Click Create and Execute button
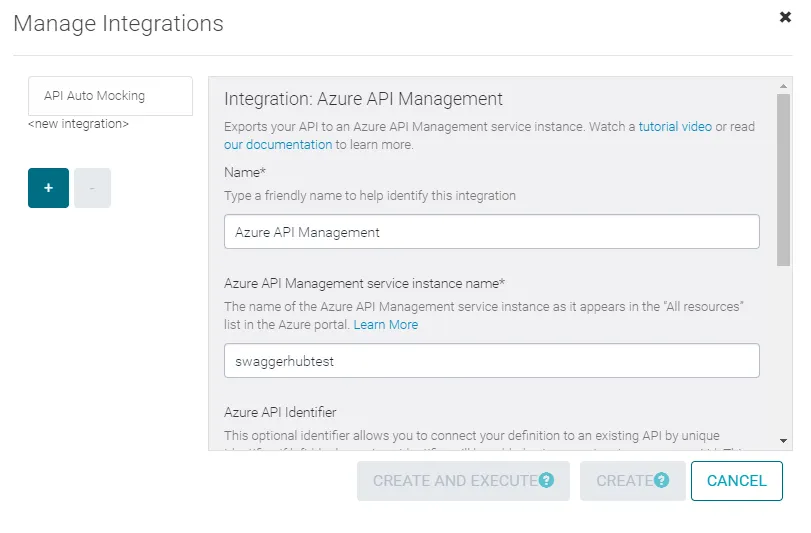 click(463, 481)
